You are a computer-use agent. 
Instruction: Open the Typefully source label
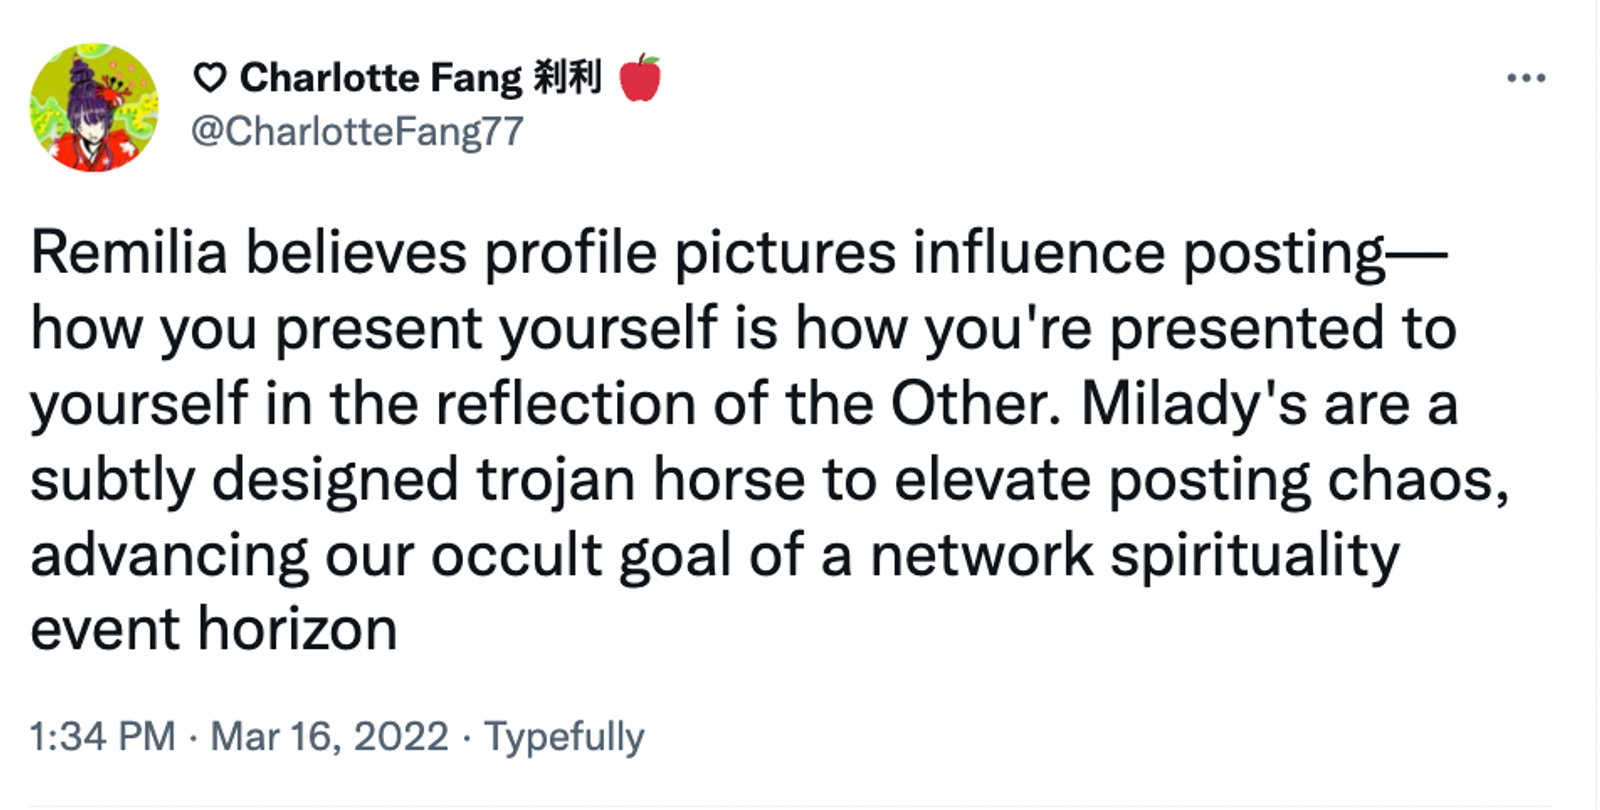564,738
